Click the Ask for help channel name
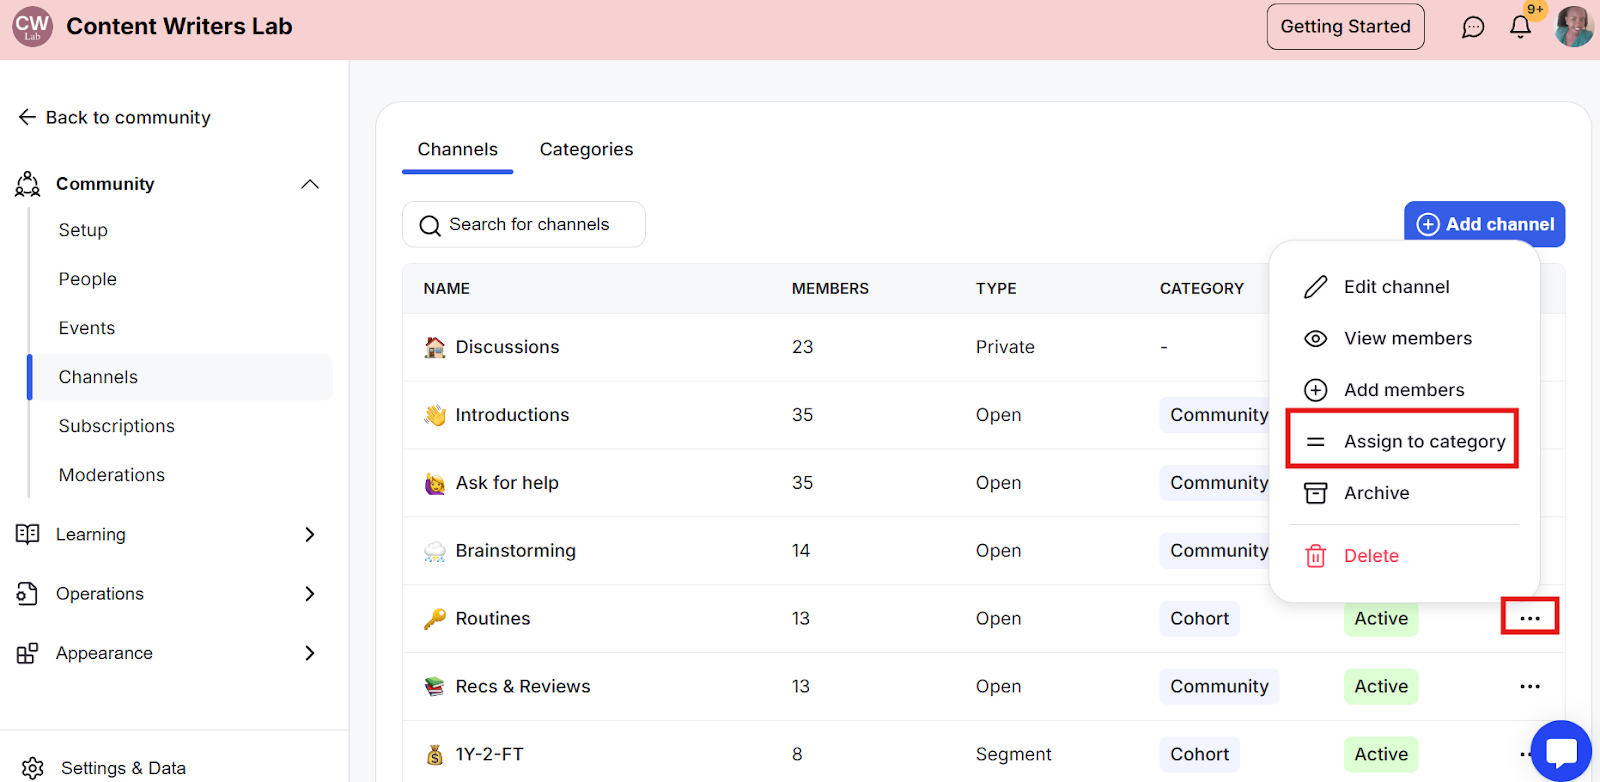This screenshot has width=1600, height=782. click(x=508, y=483)
